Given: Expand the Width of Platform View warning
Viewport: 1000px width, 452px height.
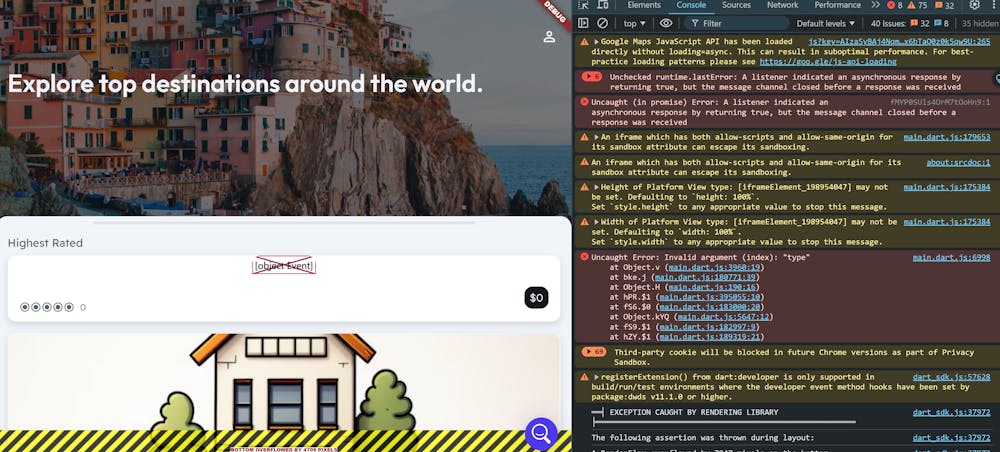Looking at the screenshot, I should pos(596,222).
